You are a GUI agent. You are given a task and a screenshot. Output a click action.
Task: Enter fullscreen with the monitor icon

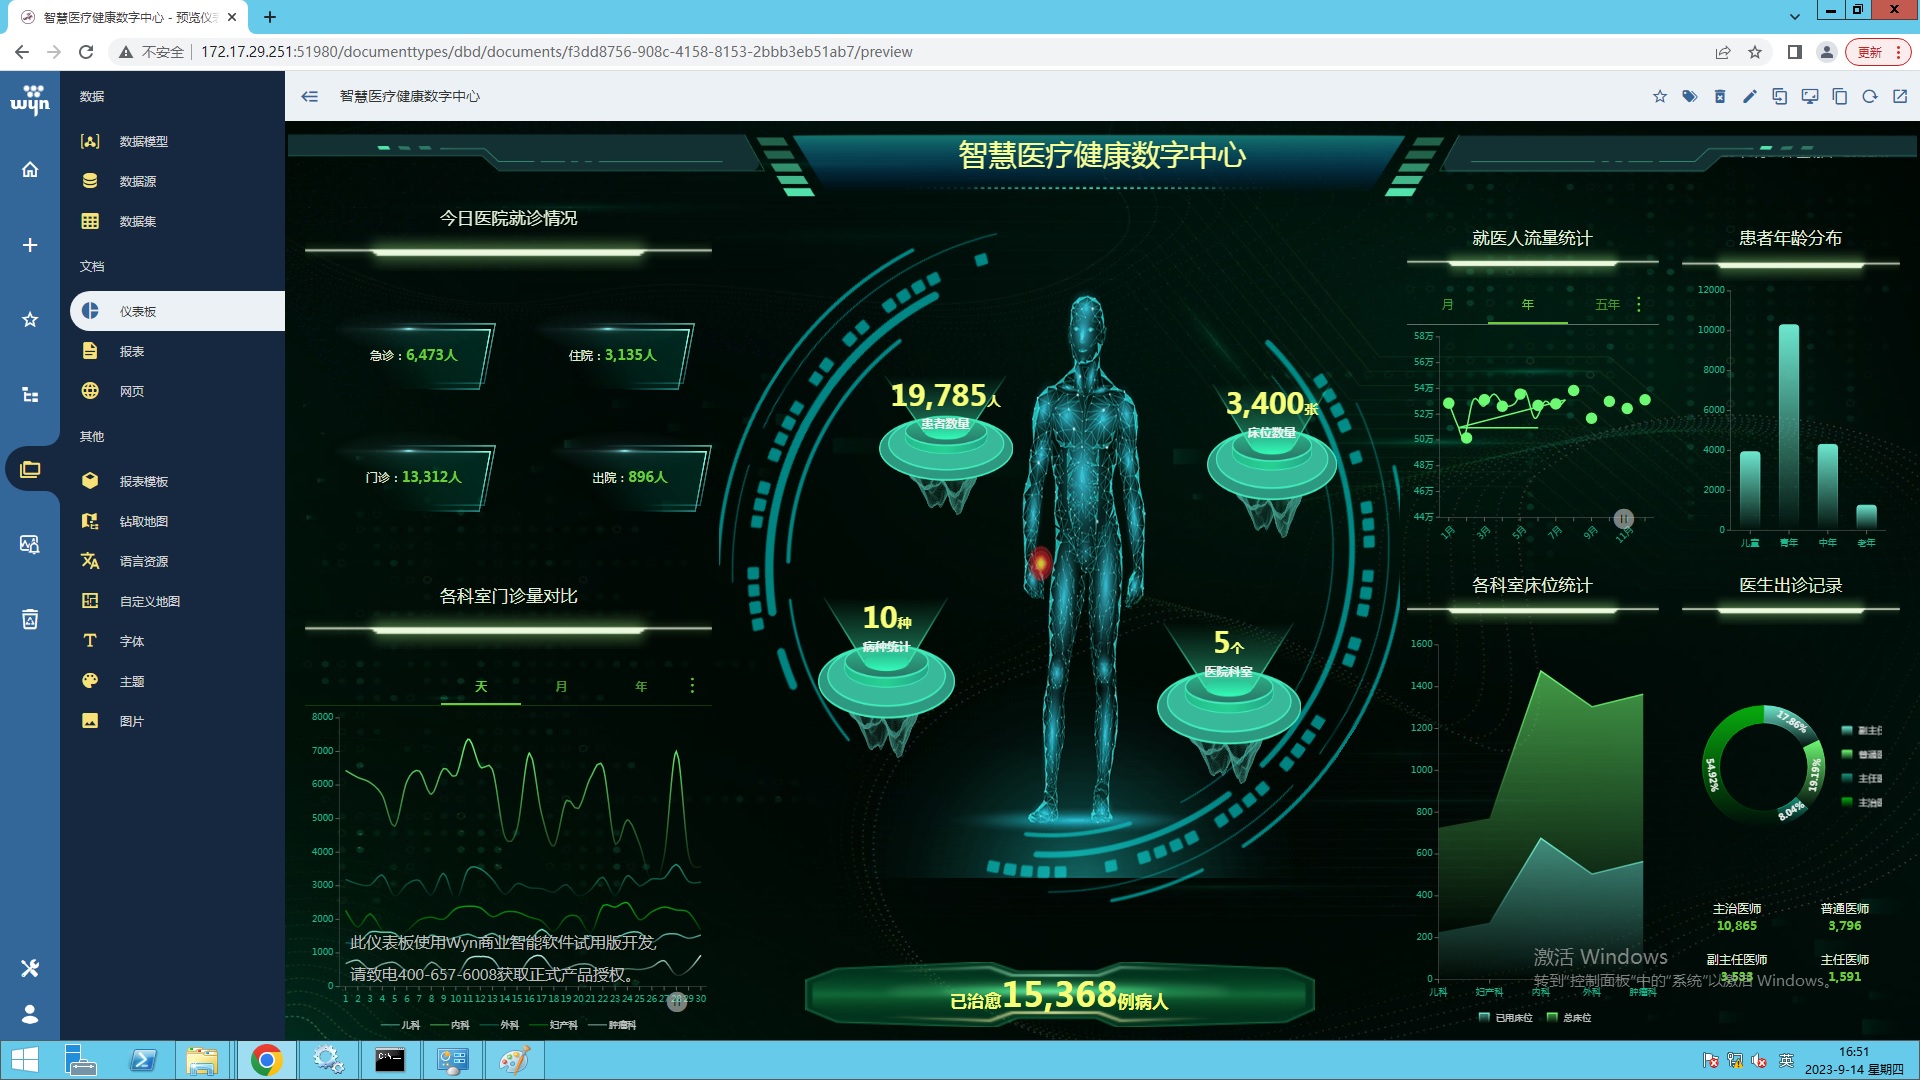[1809, 96]
